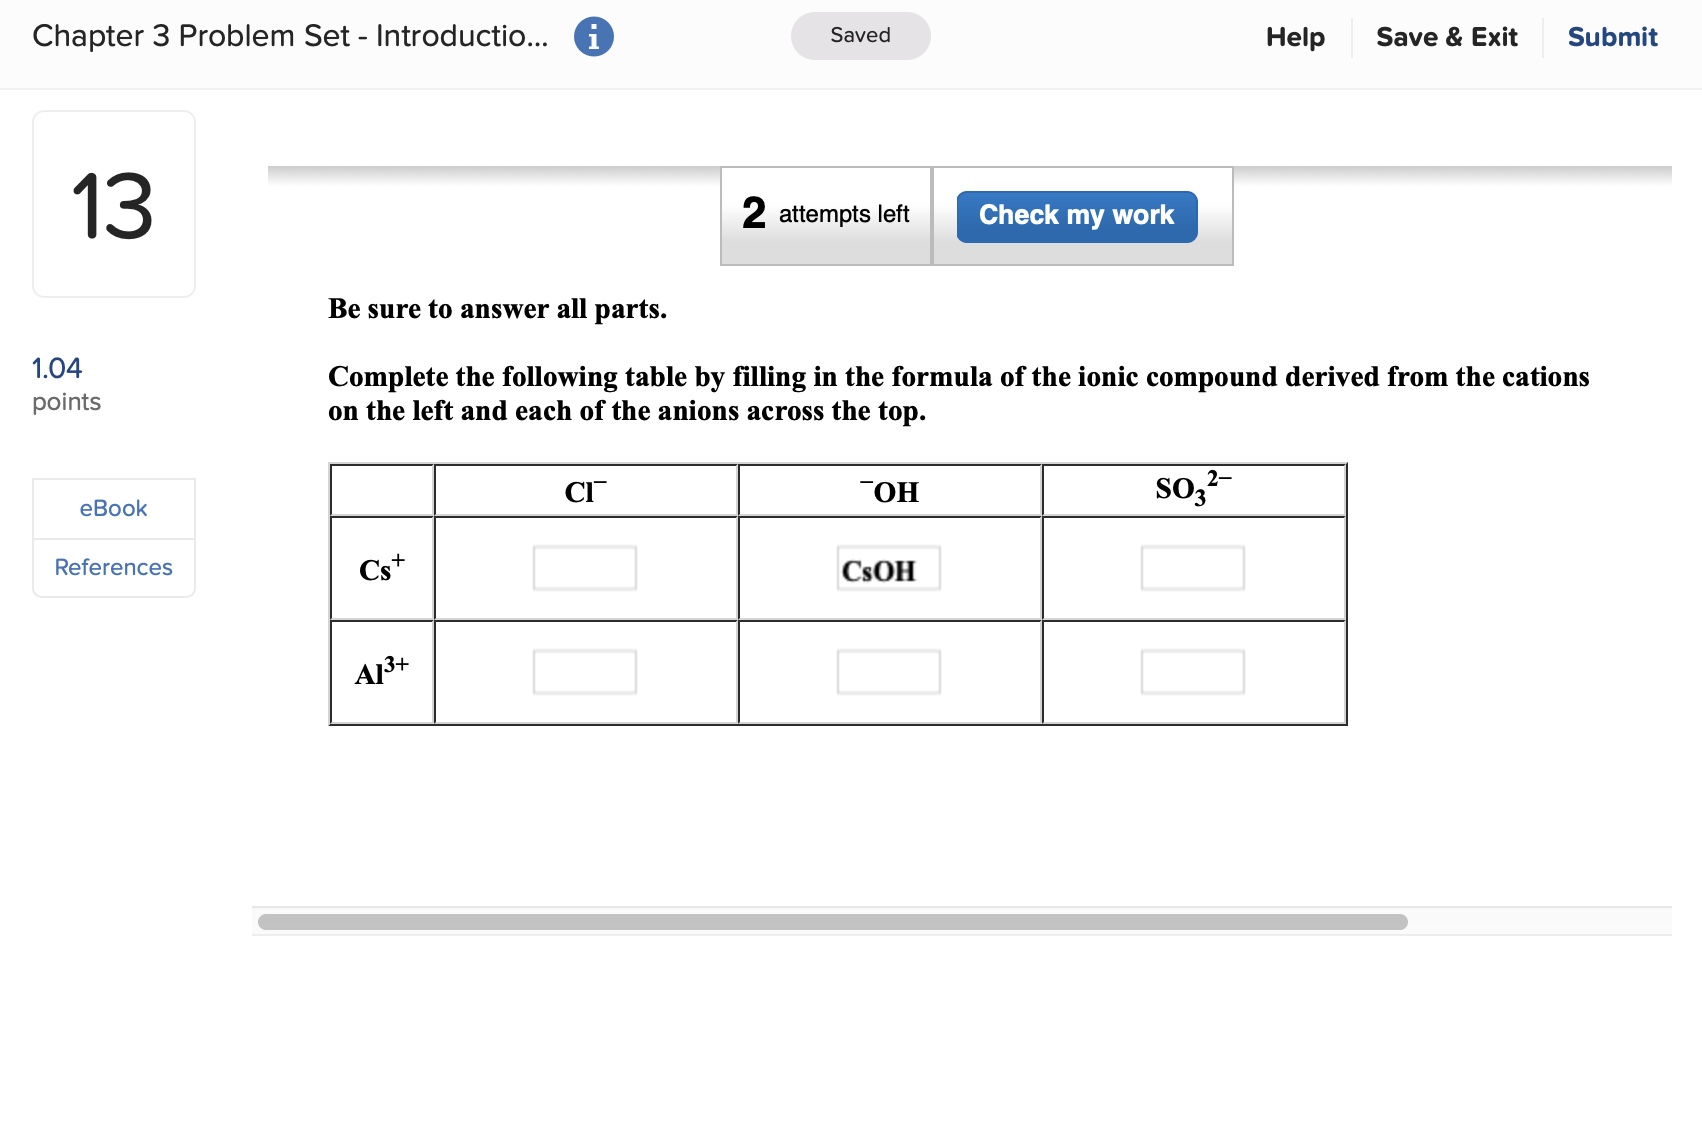Click the 2 attempts left counter
The image size is (1702, 1138).
[825, 214]
